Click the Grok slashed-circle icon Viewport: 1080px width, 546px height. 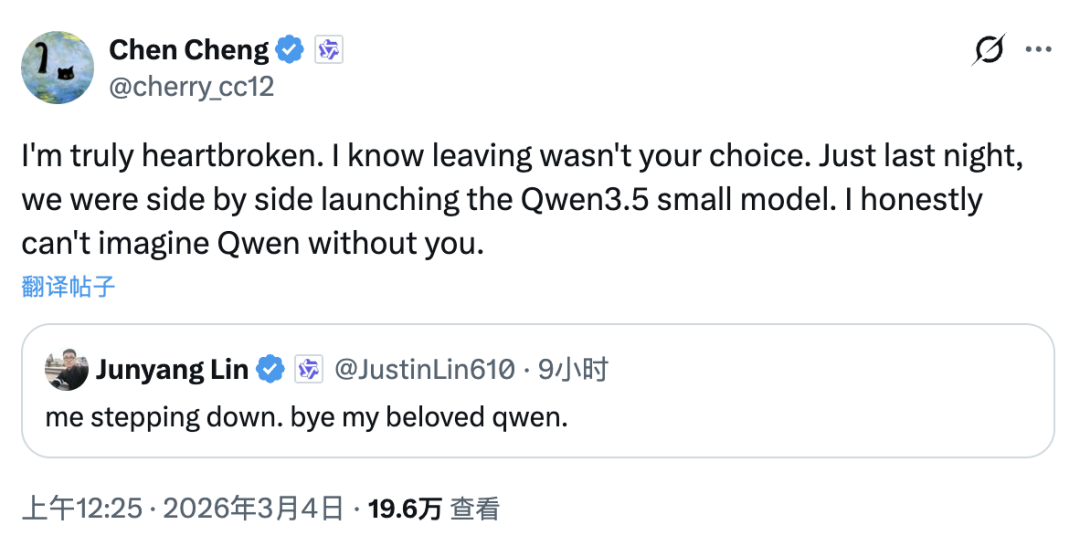click(x=988, y=50)
